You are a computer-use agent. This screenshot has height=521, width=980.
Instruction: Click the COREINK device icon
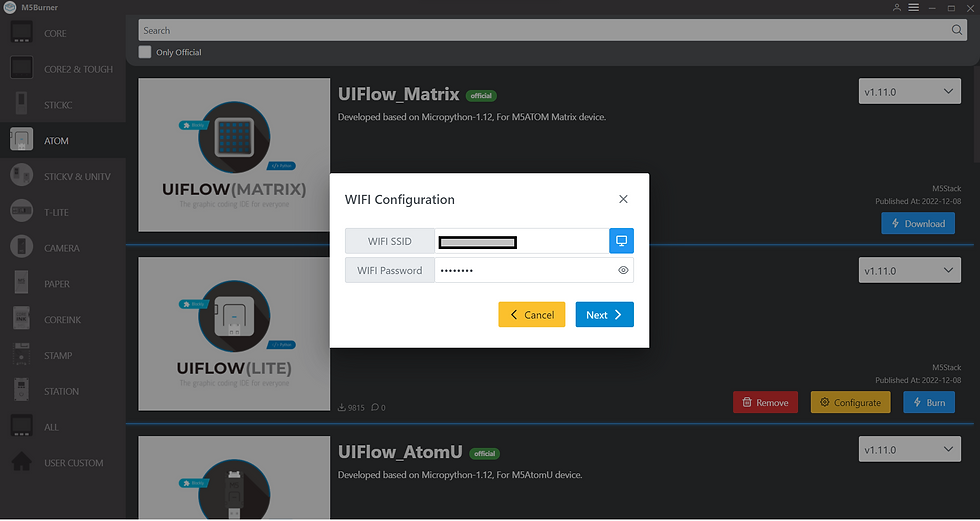[x=22, y=317]
